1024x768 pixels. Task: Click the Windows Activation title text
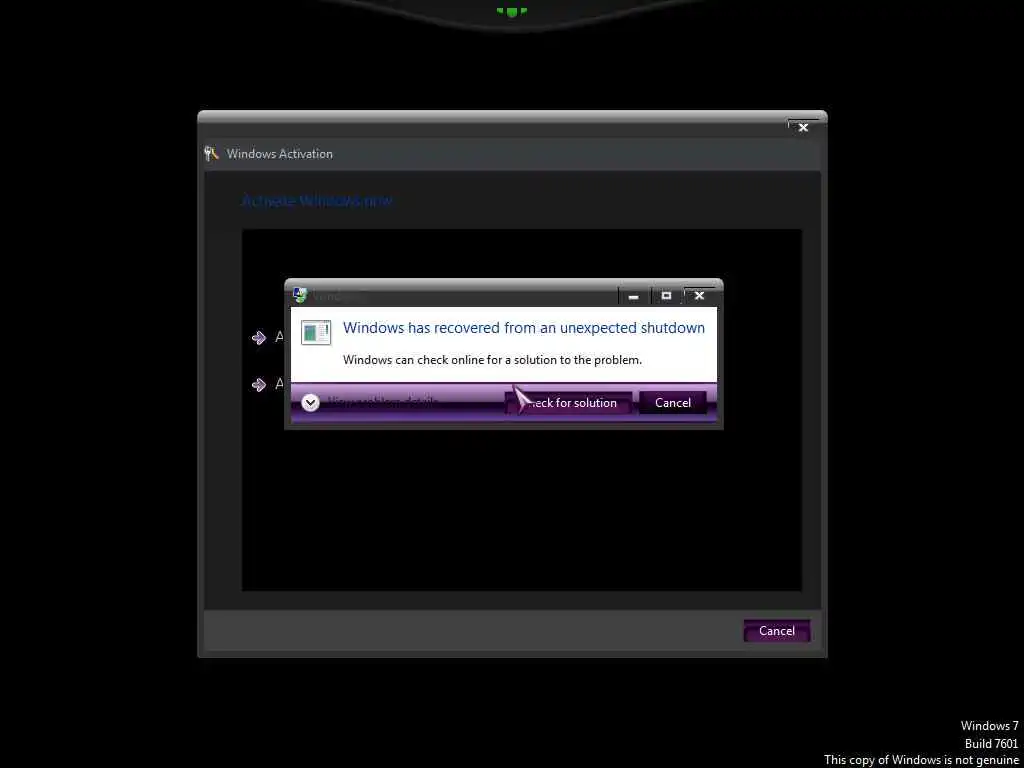point(280,154)
